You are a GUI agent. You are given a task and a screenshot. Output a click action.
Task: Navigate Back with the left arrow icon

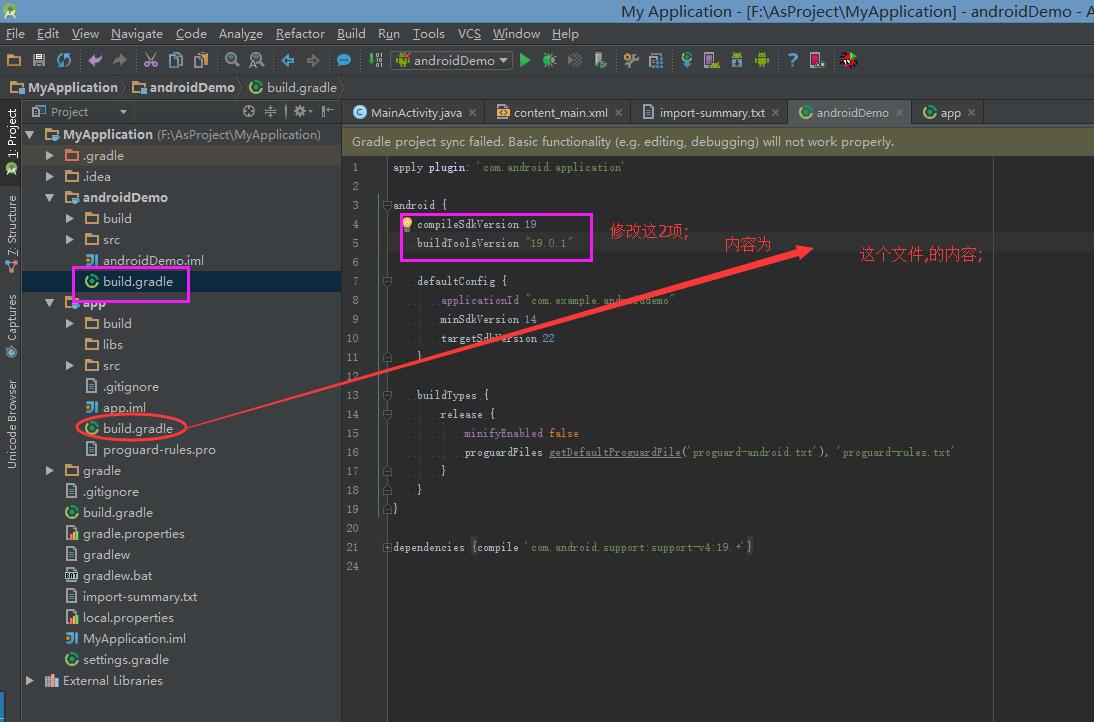coord(288,61)
